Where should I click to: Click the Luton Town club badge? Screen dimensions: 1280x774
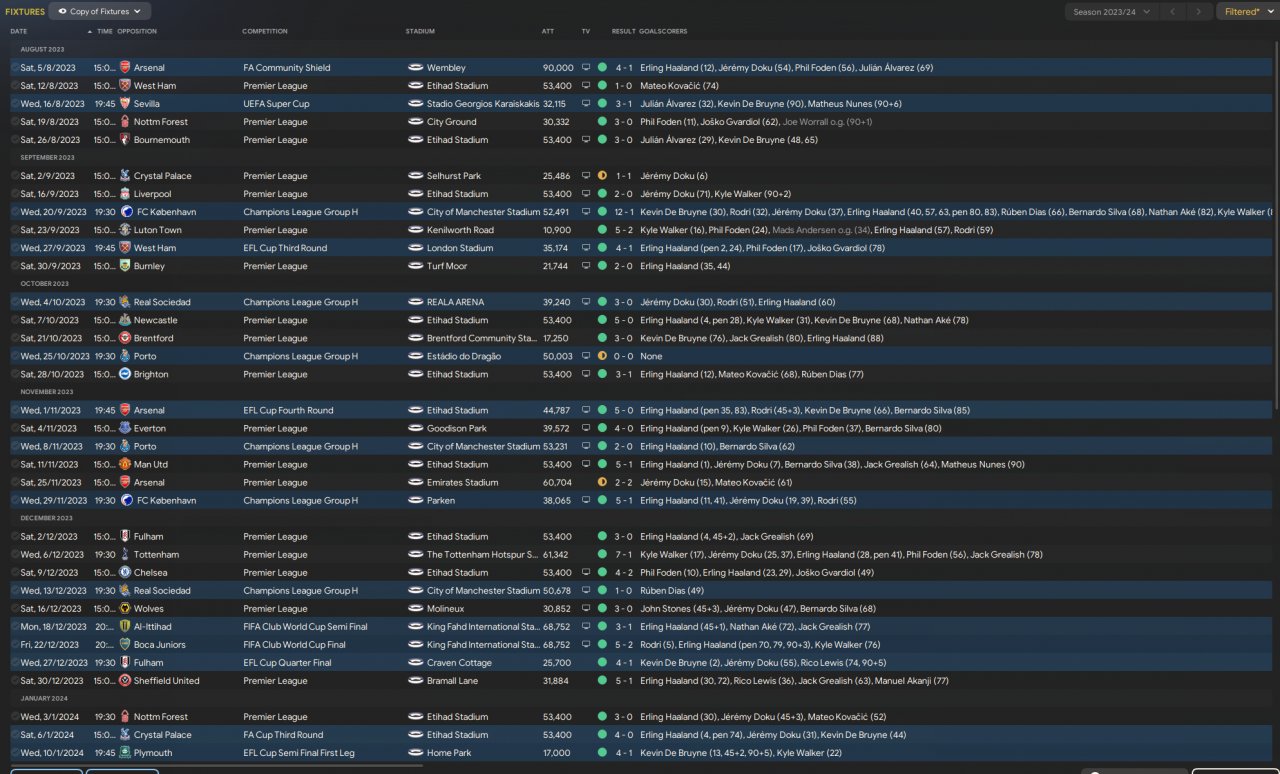coord(125,230)
